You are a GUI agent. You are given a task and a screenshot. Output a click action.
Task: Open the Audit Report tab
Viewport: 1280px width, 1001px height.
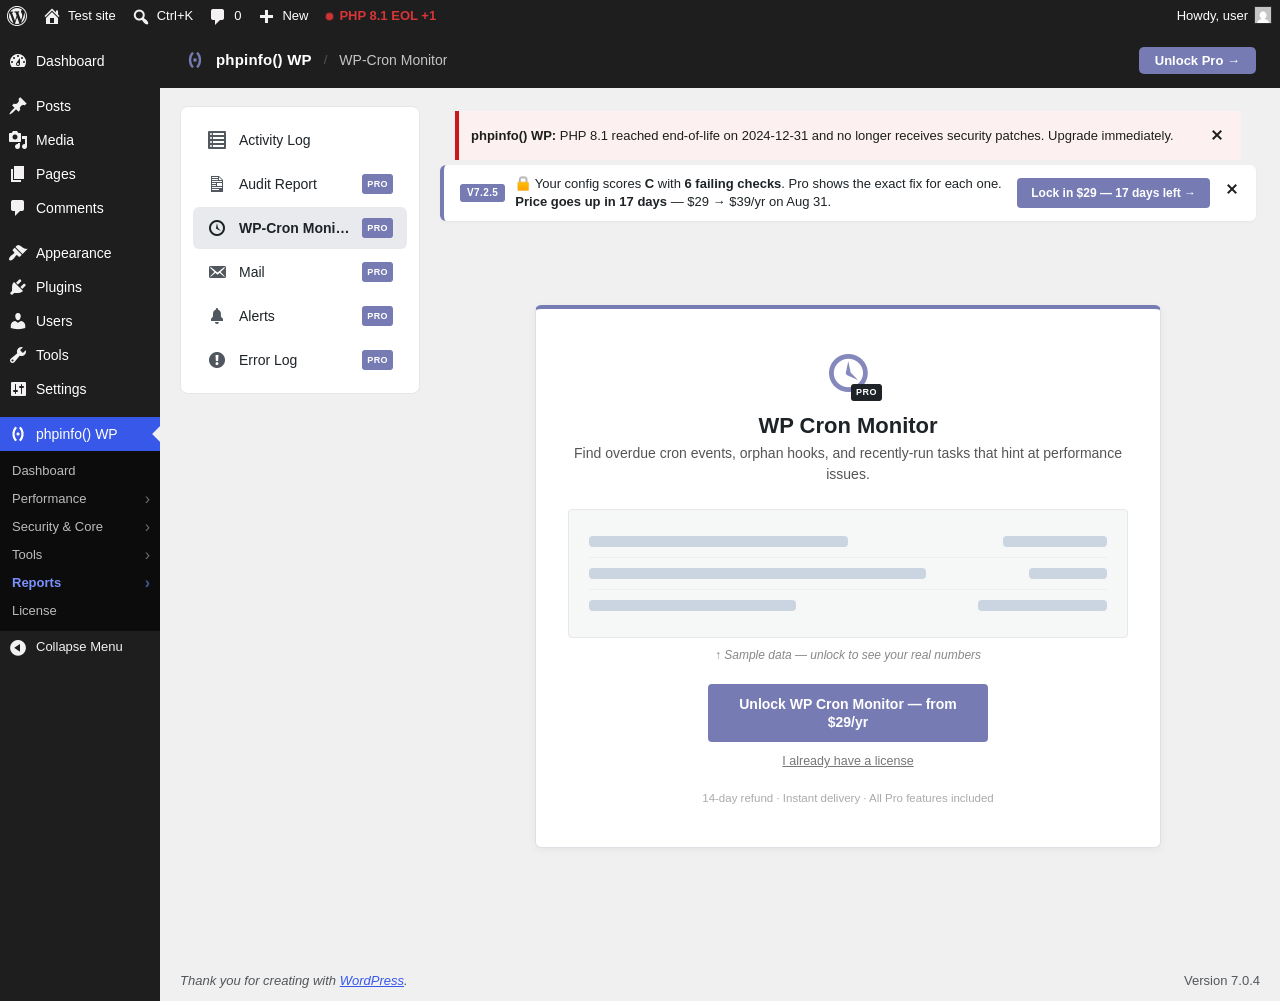(300, 184)
